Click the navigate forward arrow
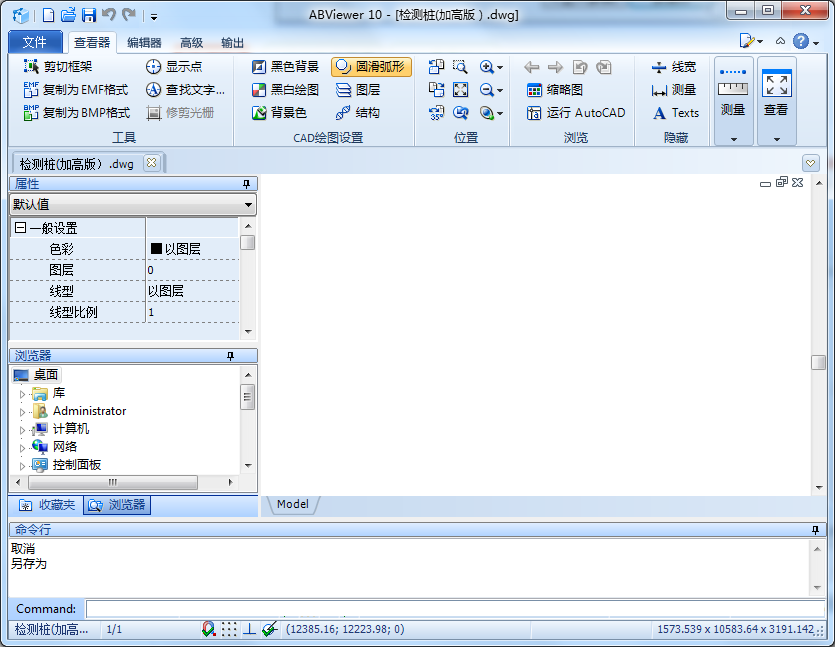The height and width of the screenshot is (647, 835). point(555,67)
